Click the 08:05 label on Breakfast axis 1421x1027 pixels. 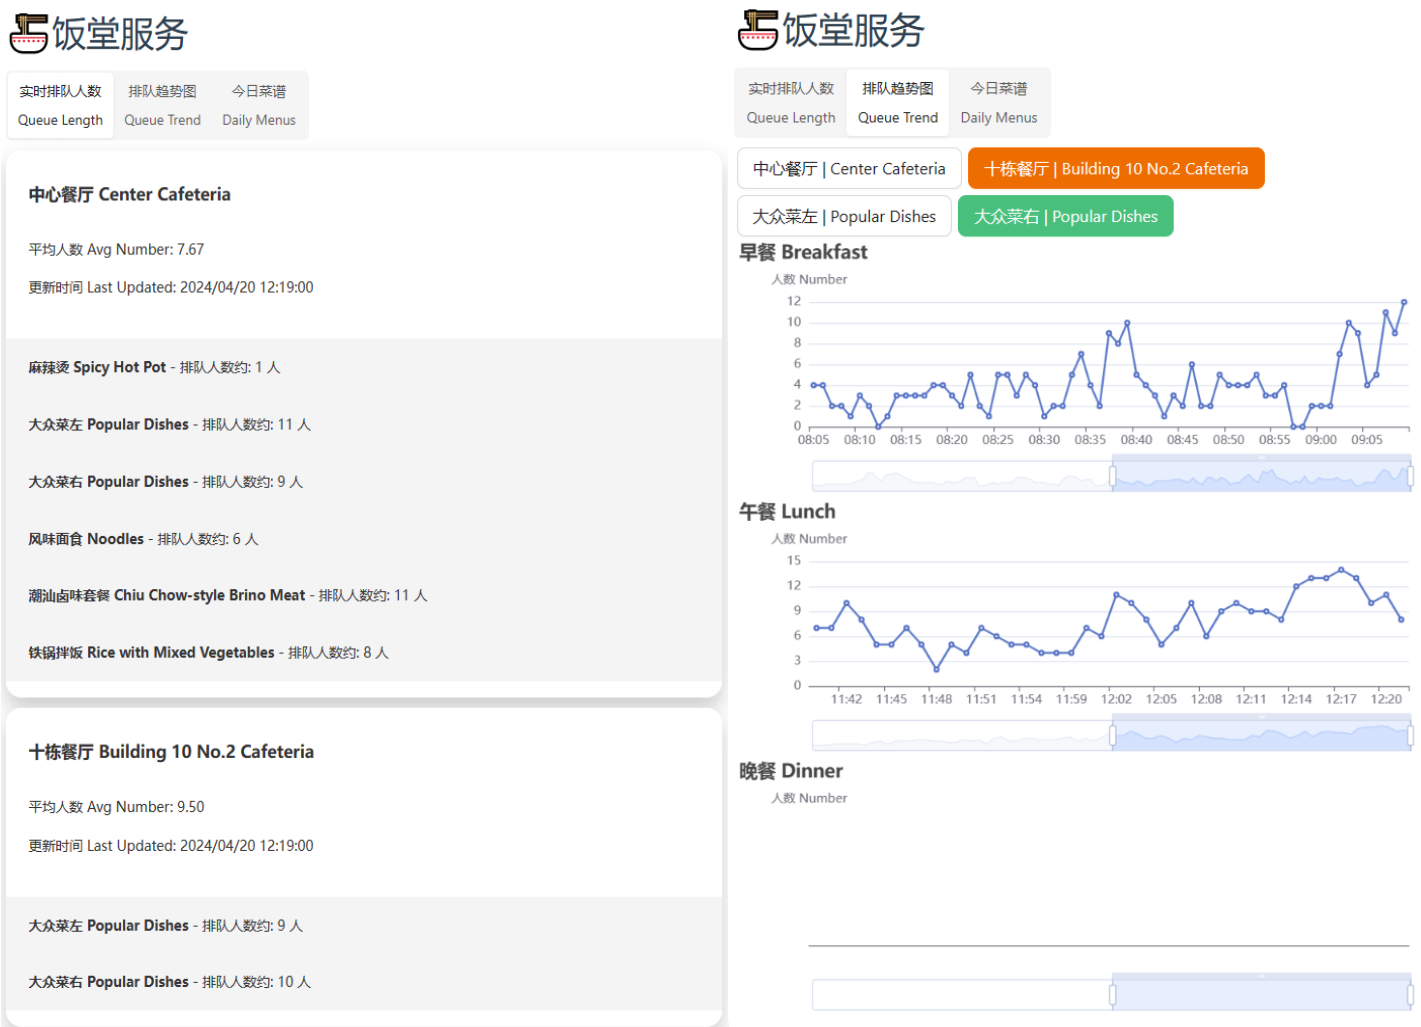(x=813, y=440)
